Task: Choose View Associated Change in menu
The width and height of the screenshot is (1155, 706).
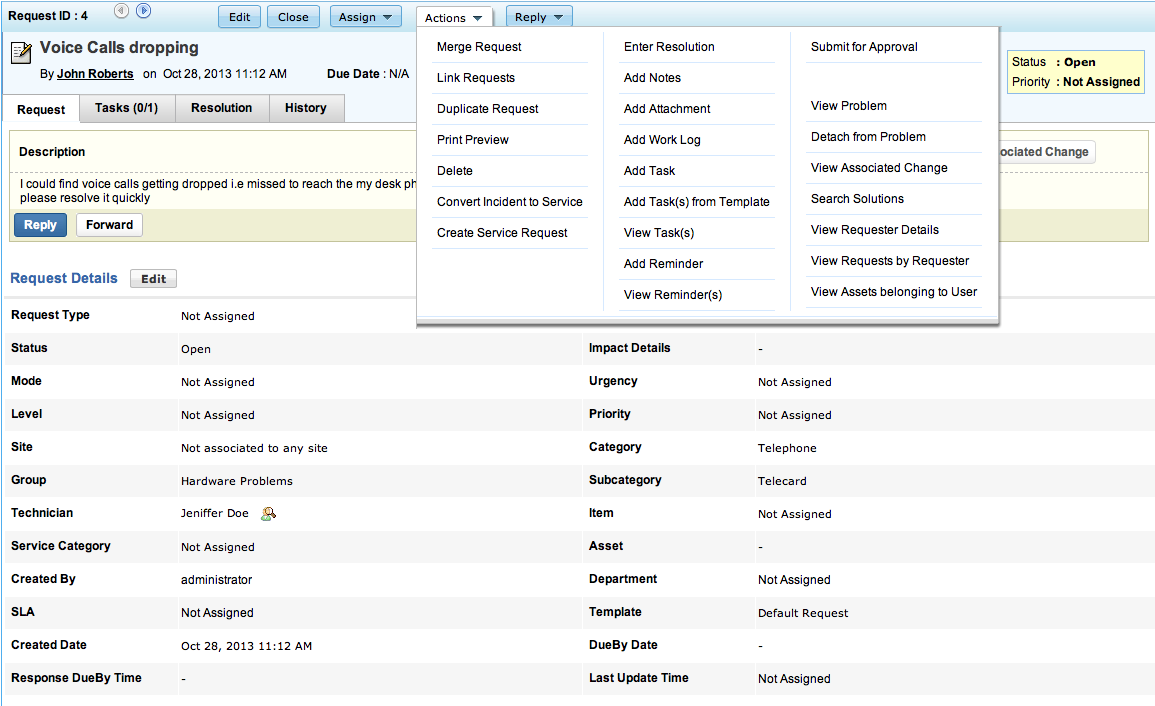Action: click(879, 167)
